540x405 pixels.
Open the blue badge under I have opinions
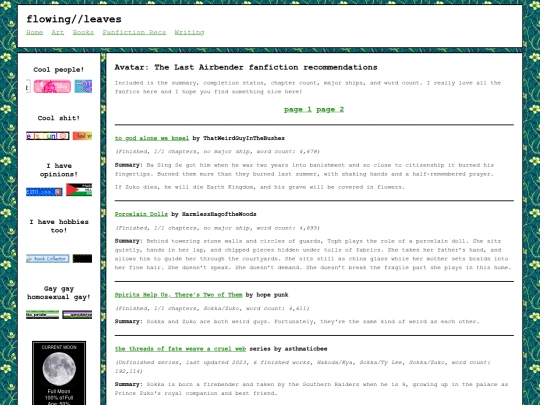44,192
